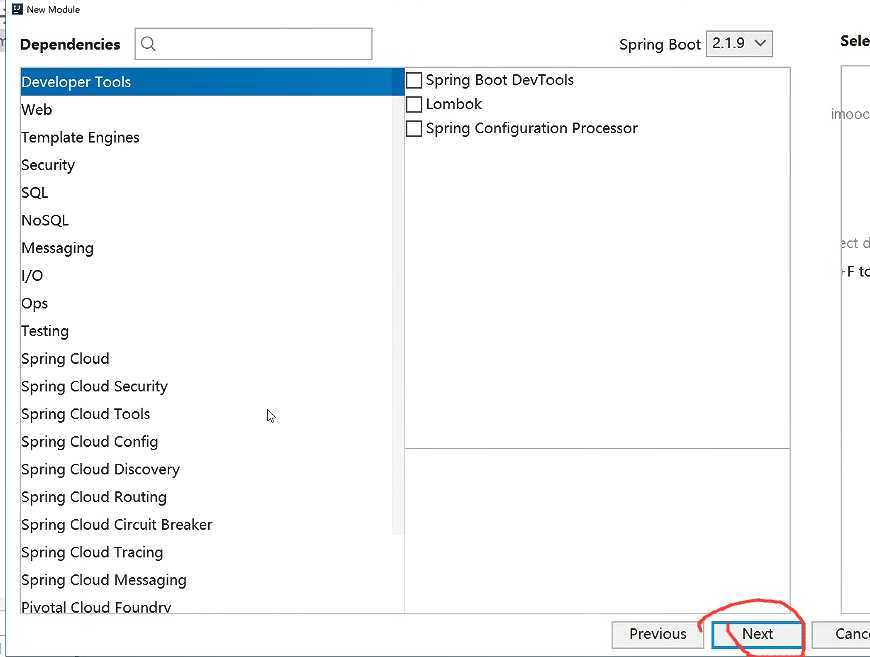Click the Cancel button
The height and width of the screenshot is (657, 870).
[841, 634]
